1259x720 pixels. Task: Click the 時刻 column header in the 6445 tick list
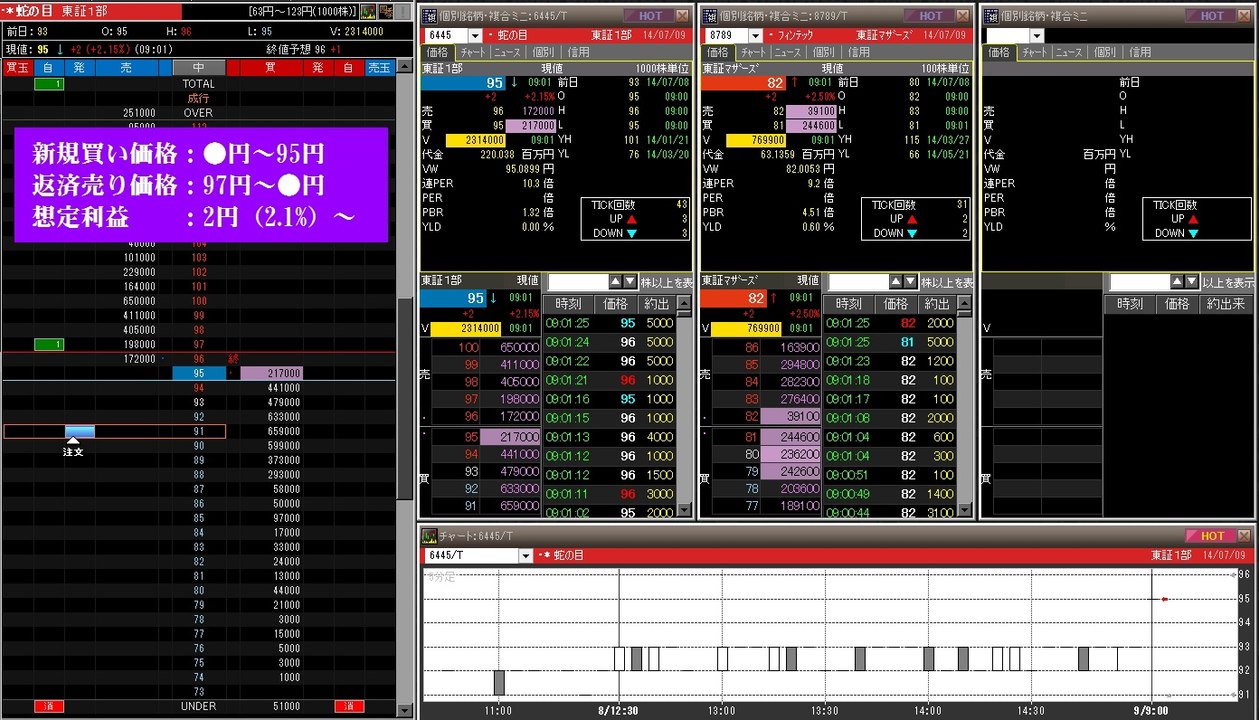(567, 304)
